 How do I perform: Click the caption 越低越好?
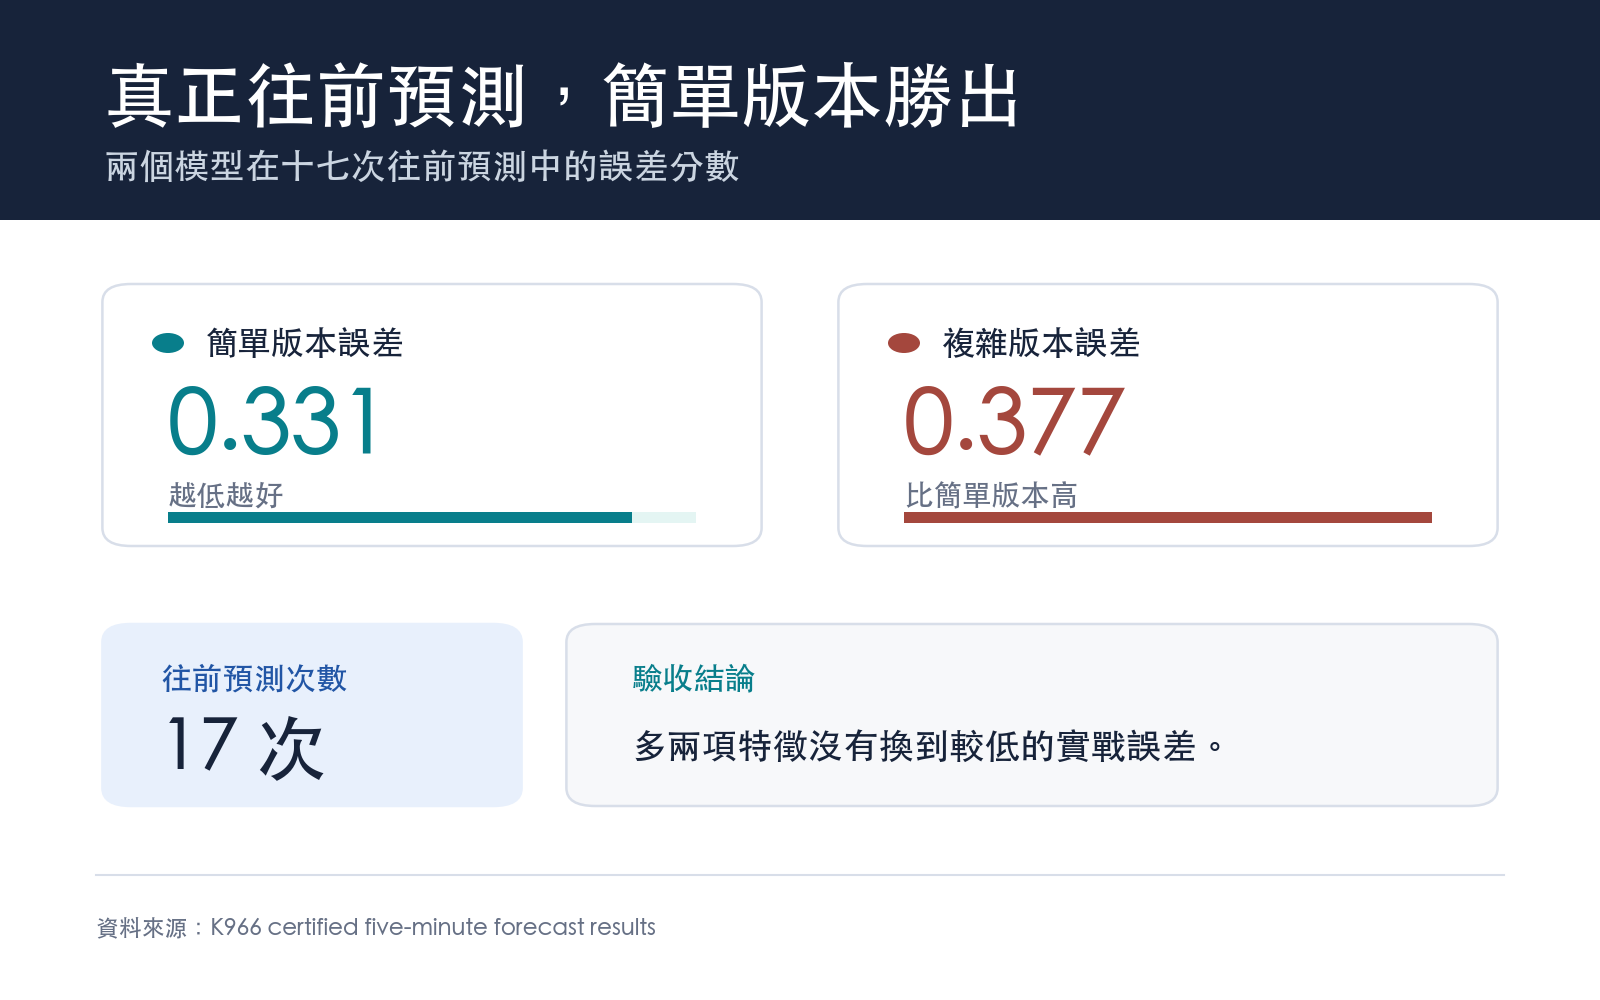point(226,495)
